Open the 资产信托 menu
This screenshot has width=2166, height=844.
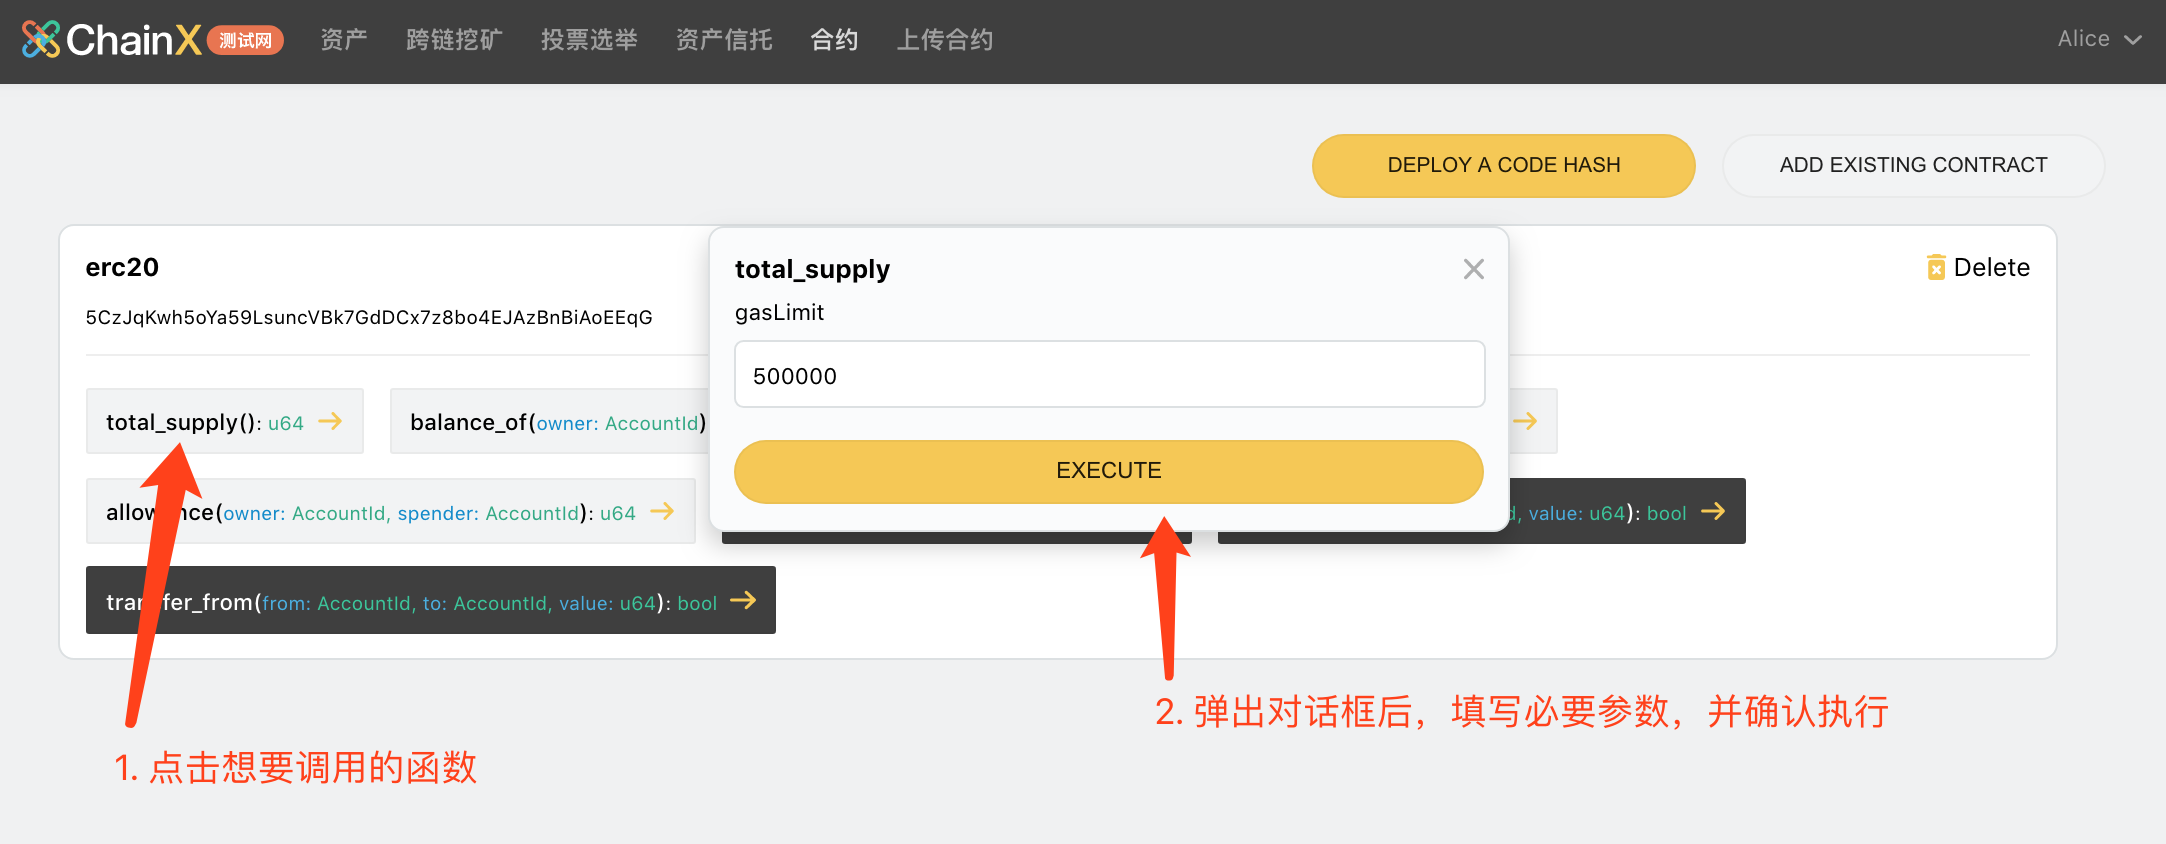click(x=724, y=40)
